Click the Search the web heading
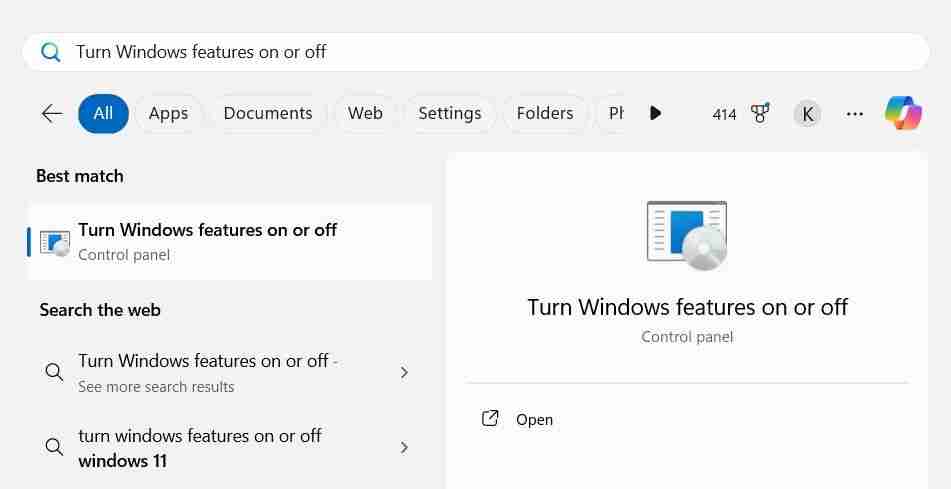 [100, 310]
